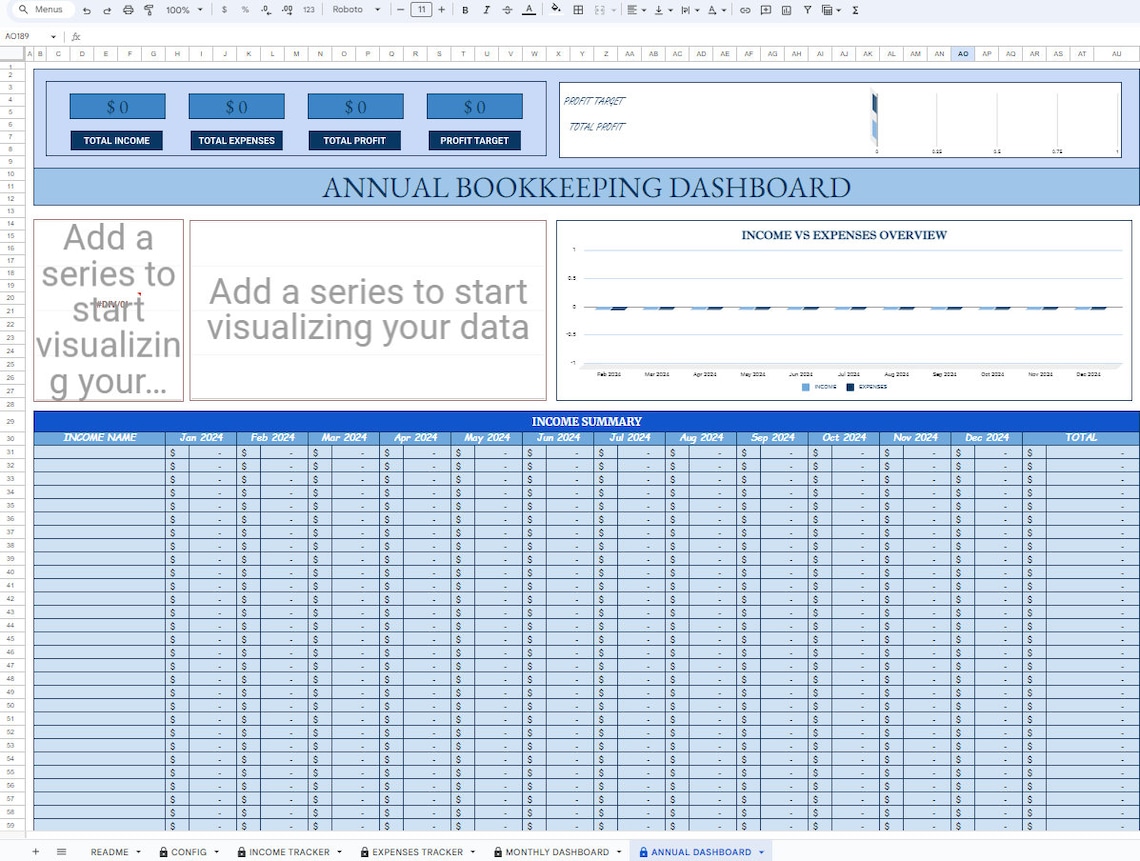1140x861 pixels.
Task: Click the insert comment icon
Action: tap(765, 9)
